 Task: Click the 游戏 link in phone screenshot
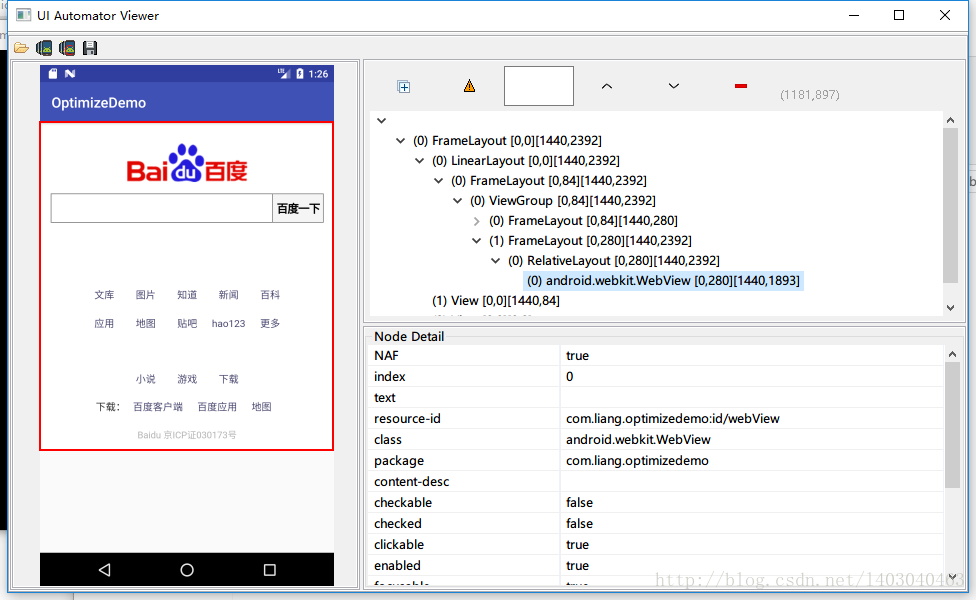click(187, 379)
